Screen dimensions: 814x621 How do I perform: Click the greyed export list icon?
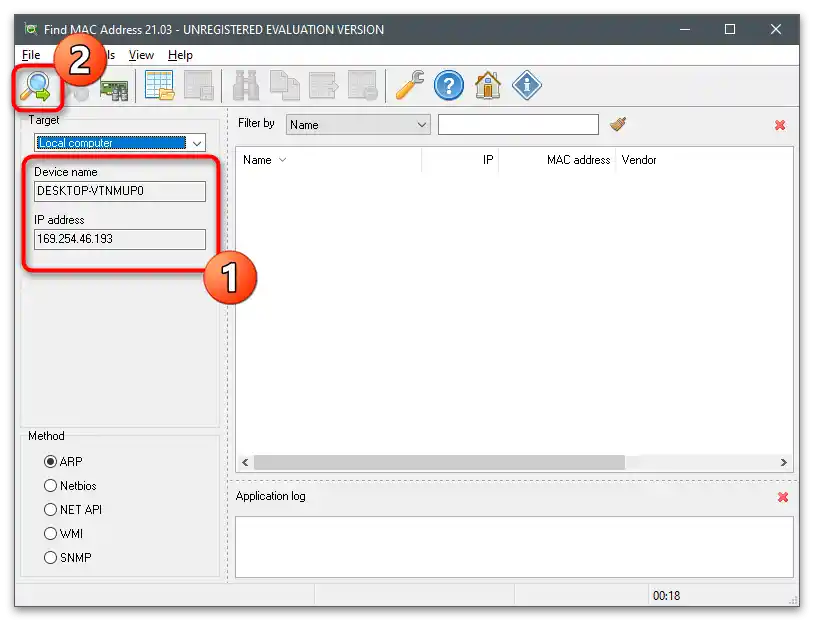coord(323,86)
